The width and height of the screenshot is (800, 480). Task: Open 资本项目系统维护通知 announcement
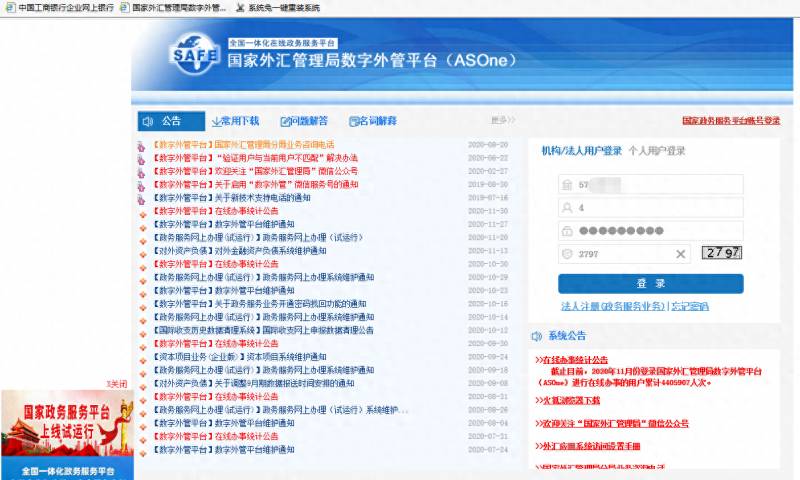(239, 357)
